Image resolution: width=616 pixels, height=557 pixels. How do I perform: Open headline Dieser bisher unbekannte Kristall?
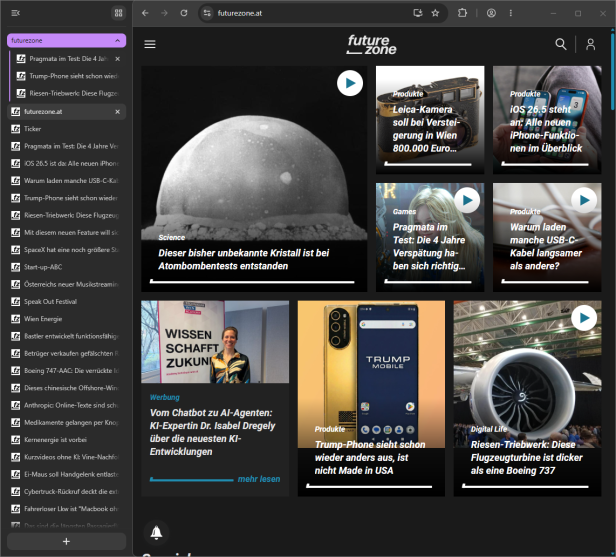coord(244,259)
